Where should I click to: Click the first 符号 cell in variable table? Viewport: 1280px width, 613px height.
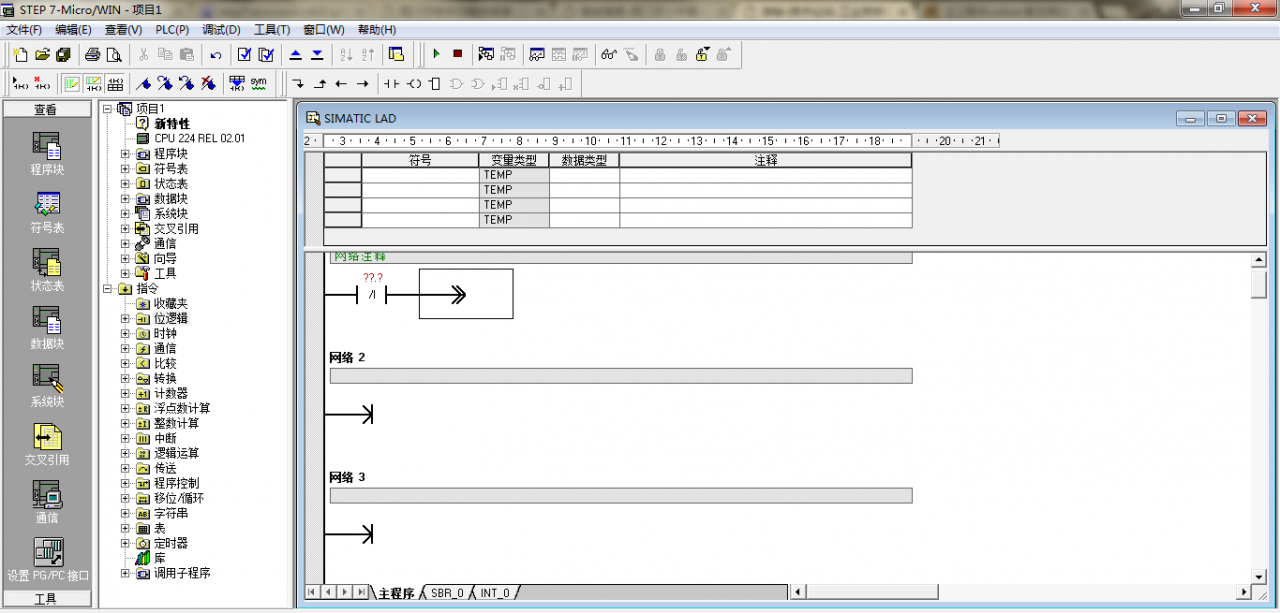click(420, 175)
